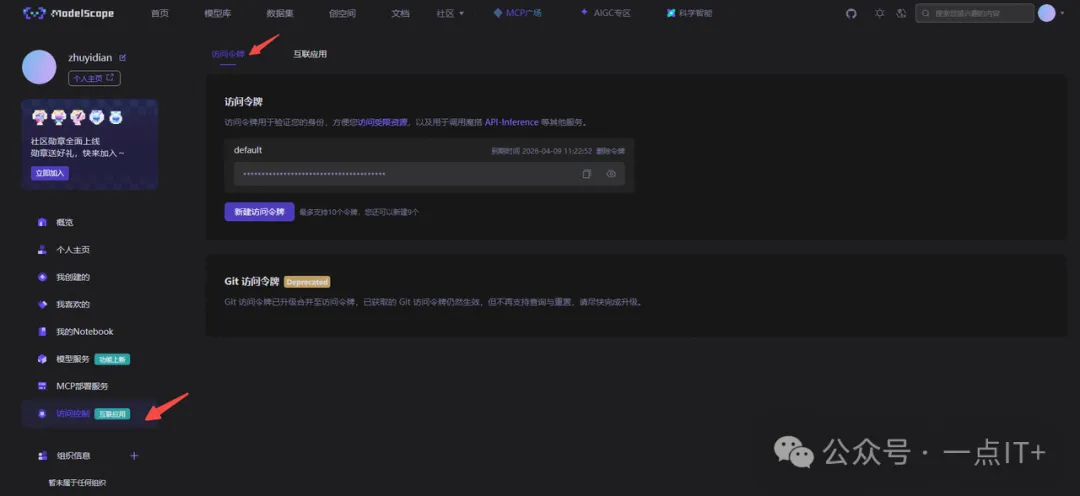Screen dimensions: 1080x496
Task: Select 我喜欢的 in the sidebar
Action: (x=73, y=304)
